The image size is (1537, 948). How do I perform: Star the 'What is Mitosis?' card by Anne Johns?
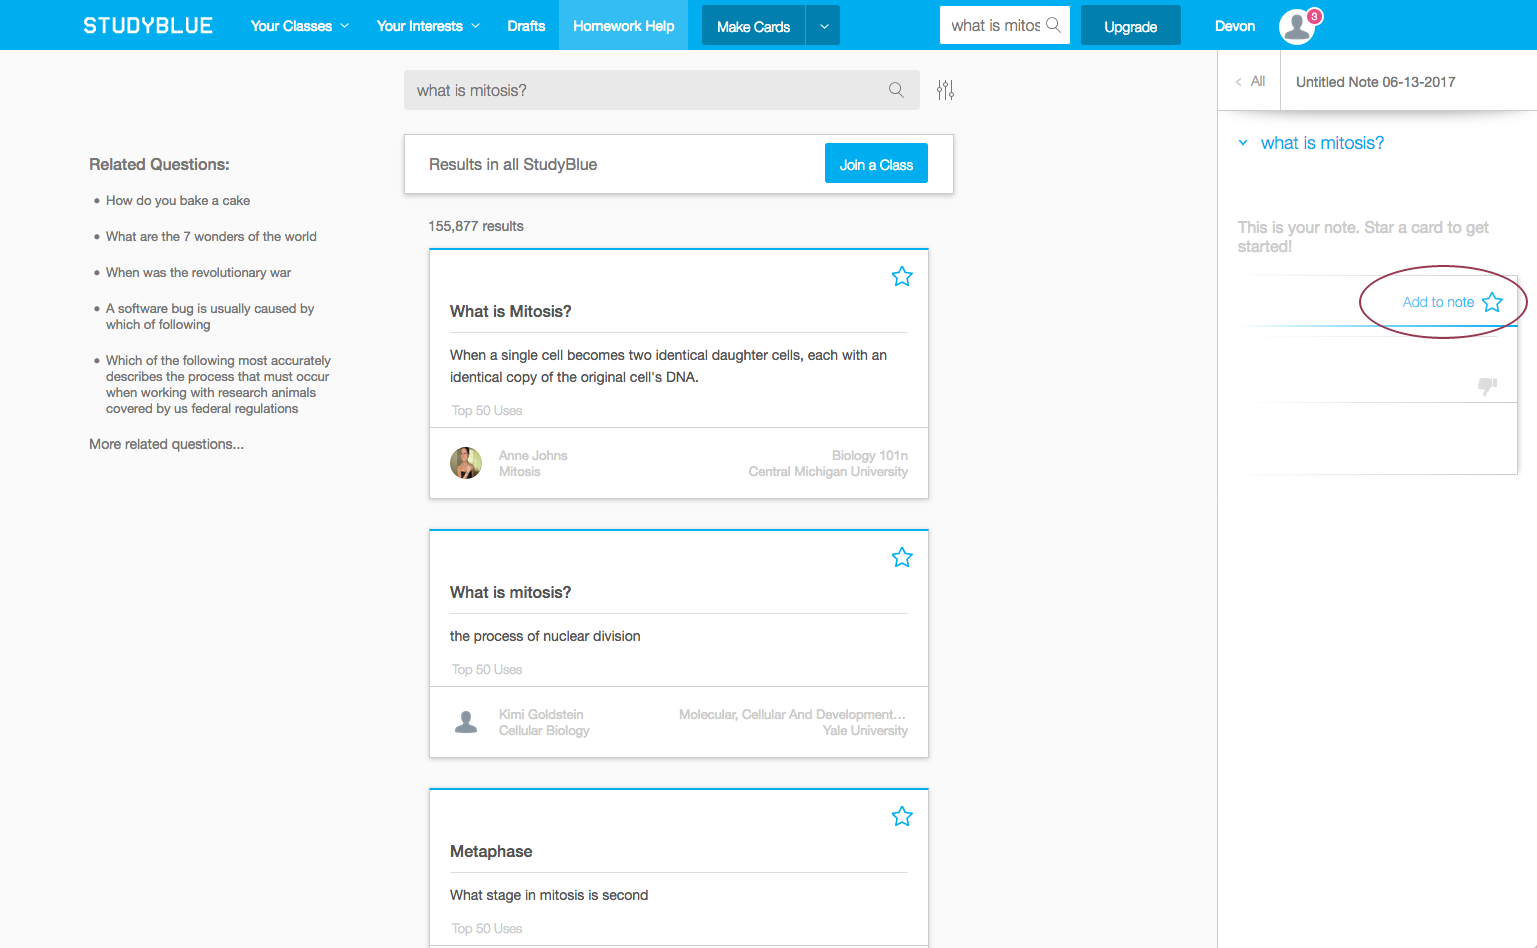point(902,276)
